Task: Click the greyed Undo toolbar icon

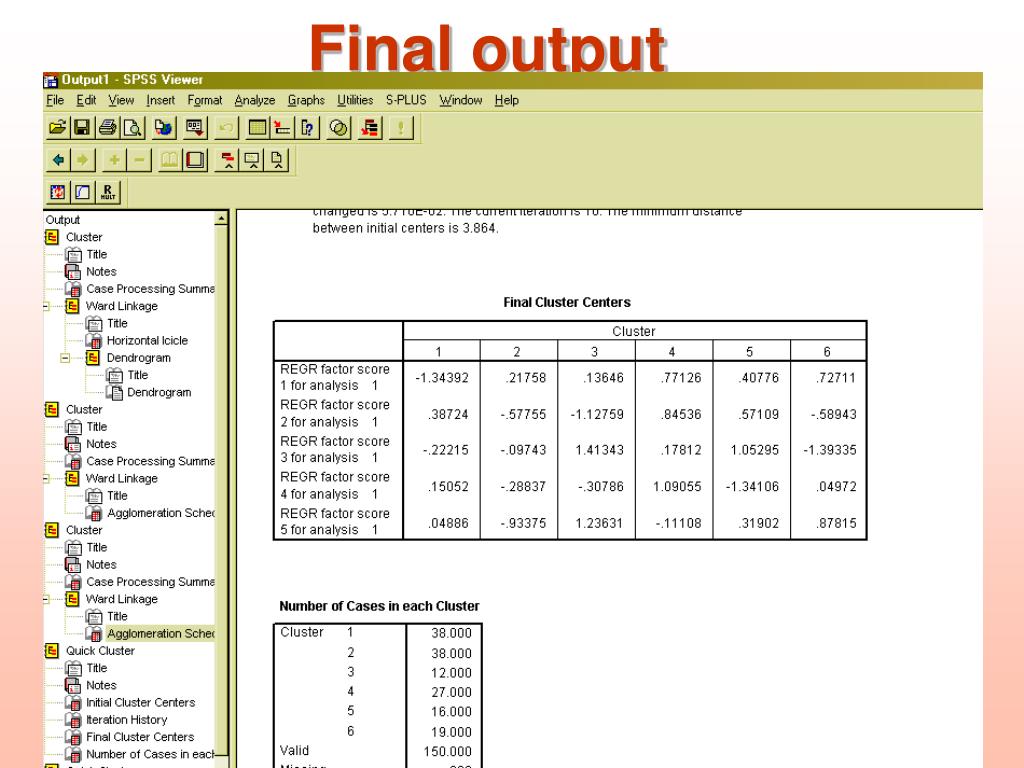Action: tap(226, 127)
